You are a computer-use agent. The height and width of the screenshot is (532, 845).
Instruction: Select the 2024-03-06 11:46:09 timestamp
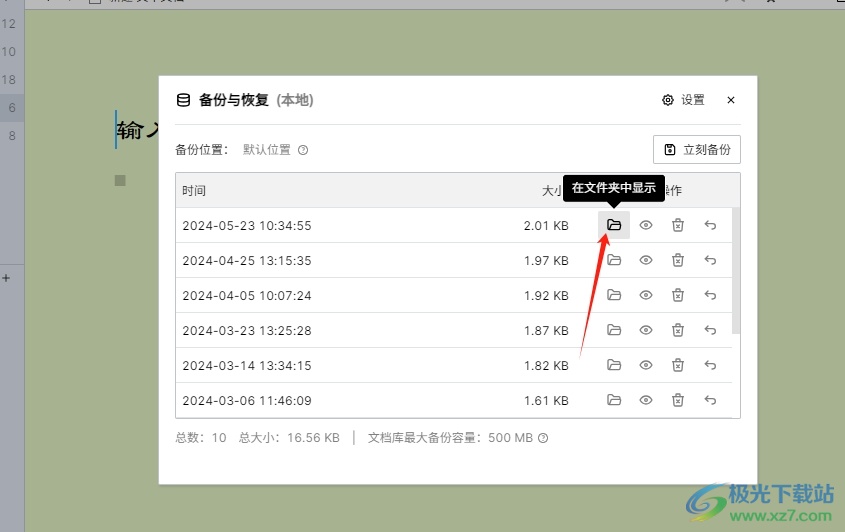pos(247,400)
